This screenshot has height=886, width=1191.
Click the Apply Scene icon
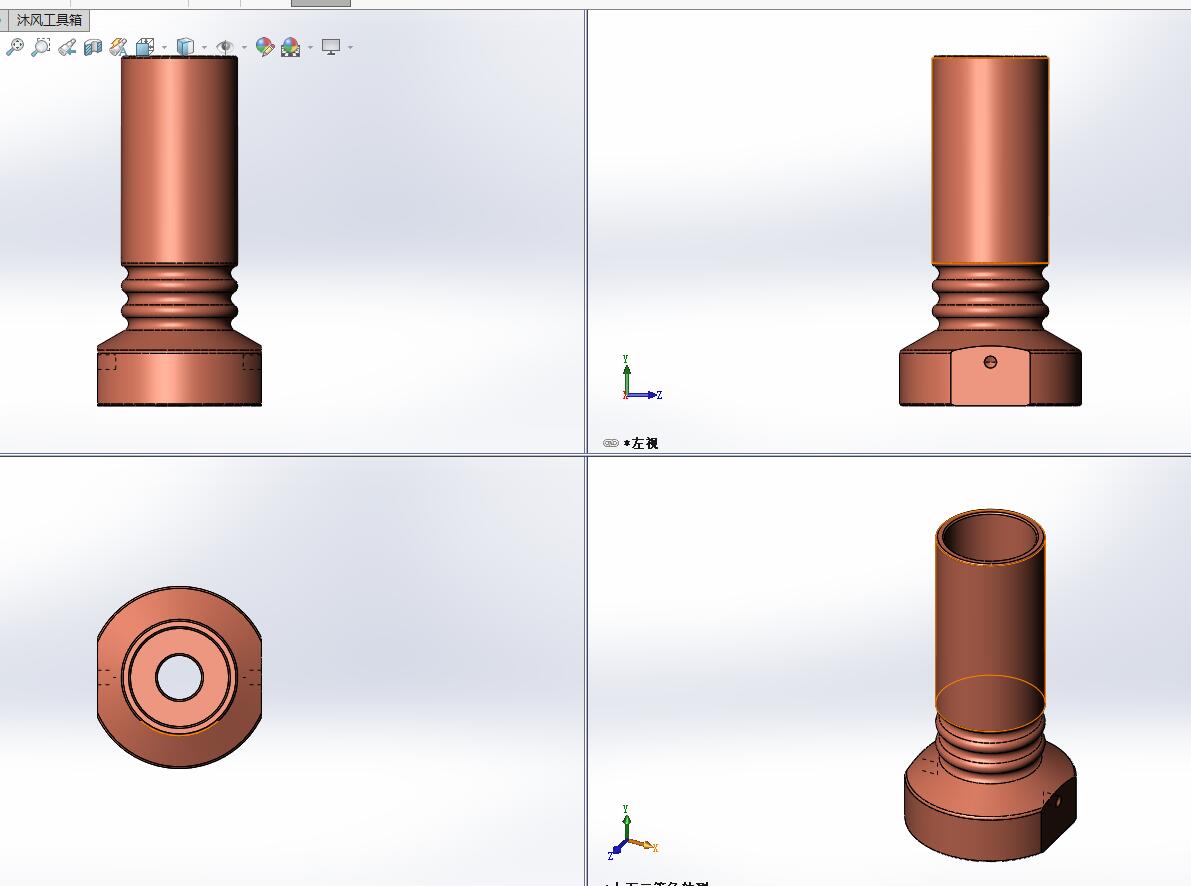(x=290, y=47)
